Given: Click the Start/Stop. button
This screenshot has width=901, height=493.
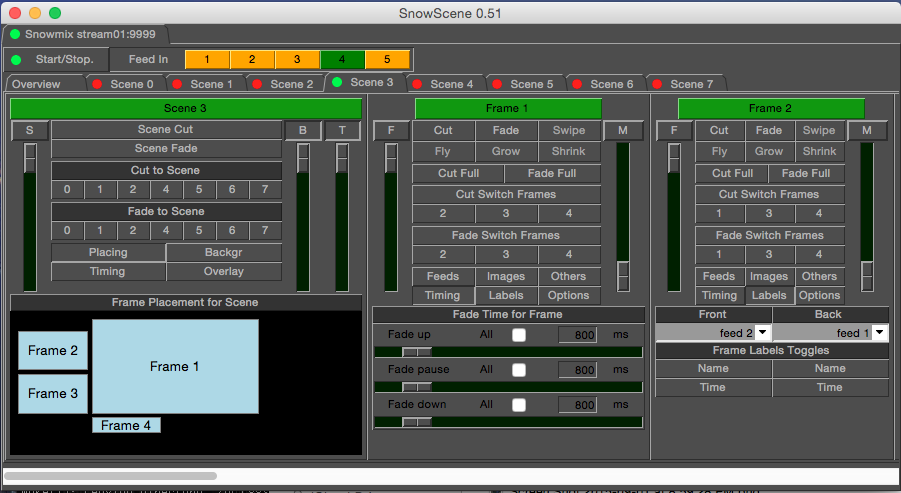Looking at the screenshot, I should [x=57, y=59].
